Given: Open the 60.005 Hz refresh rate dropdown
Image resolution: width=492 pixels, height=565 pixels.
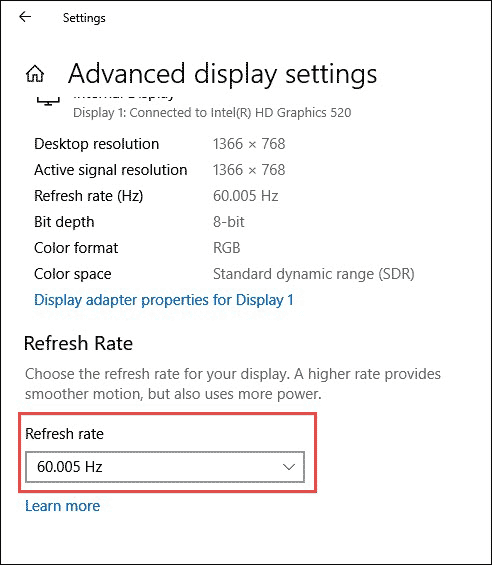Looking at the screenshot, I should click(165, 467).
